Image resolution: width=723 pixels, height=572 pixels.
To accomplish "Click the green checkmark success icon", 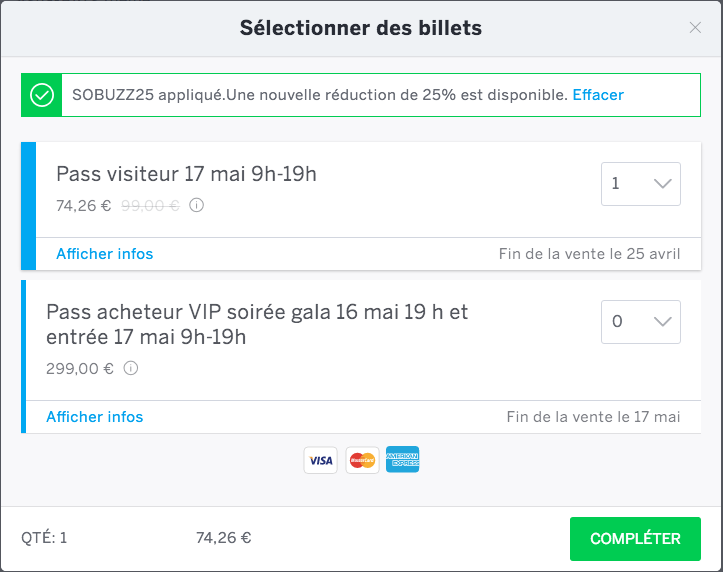I will click(x=42, y=95).
